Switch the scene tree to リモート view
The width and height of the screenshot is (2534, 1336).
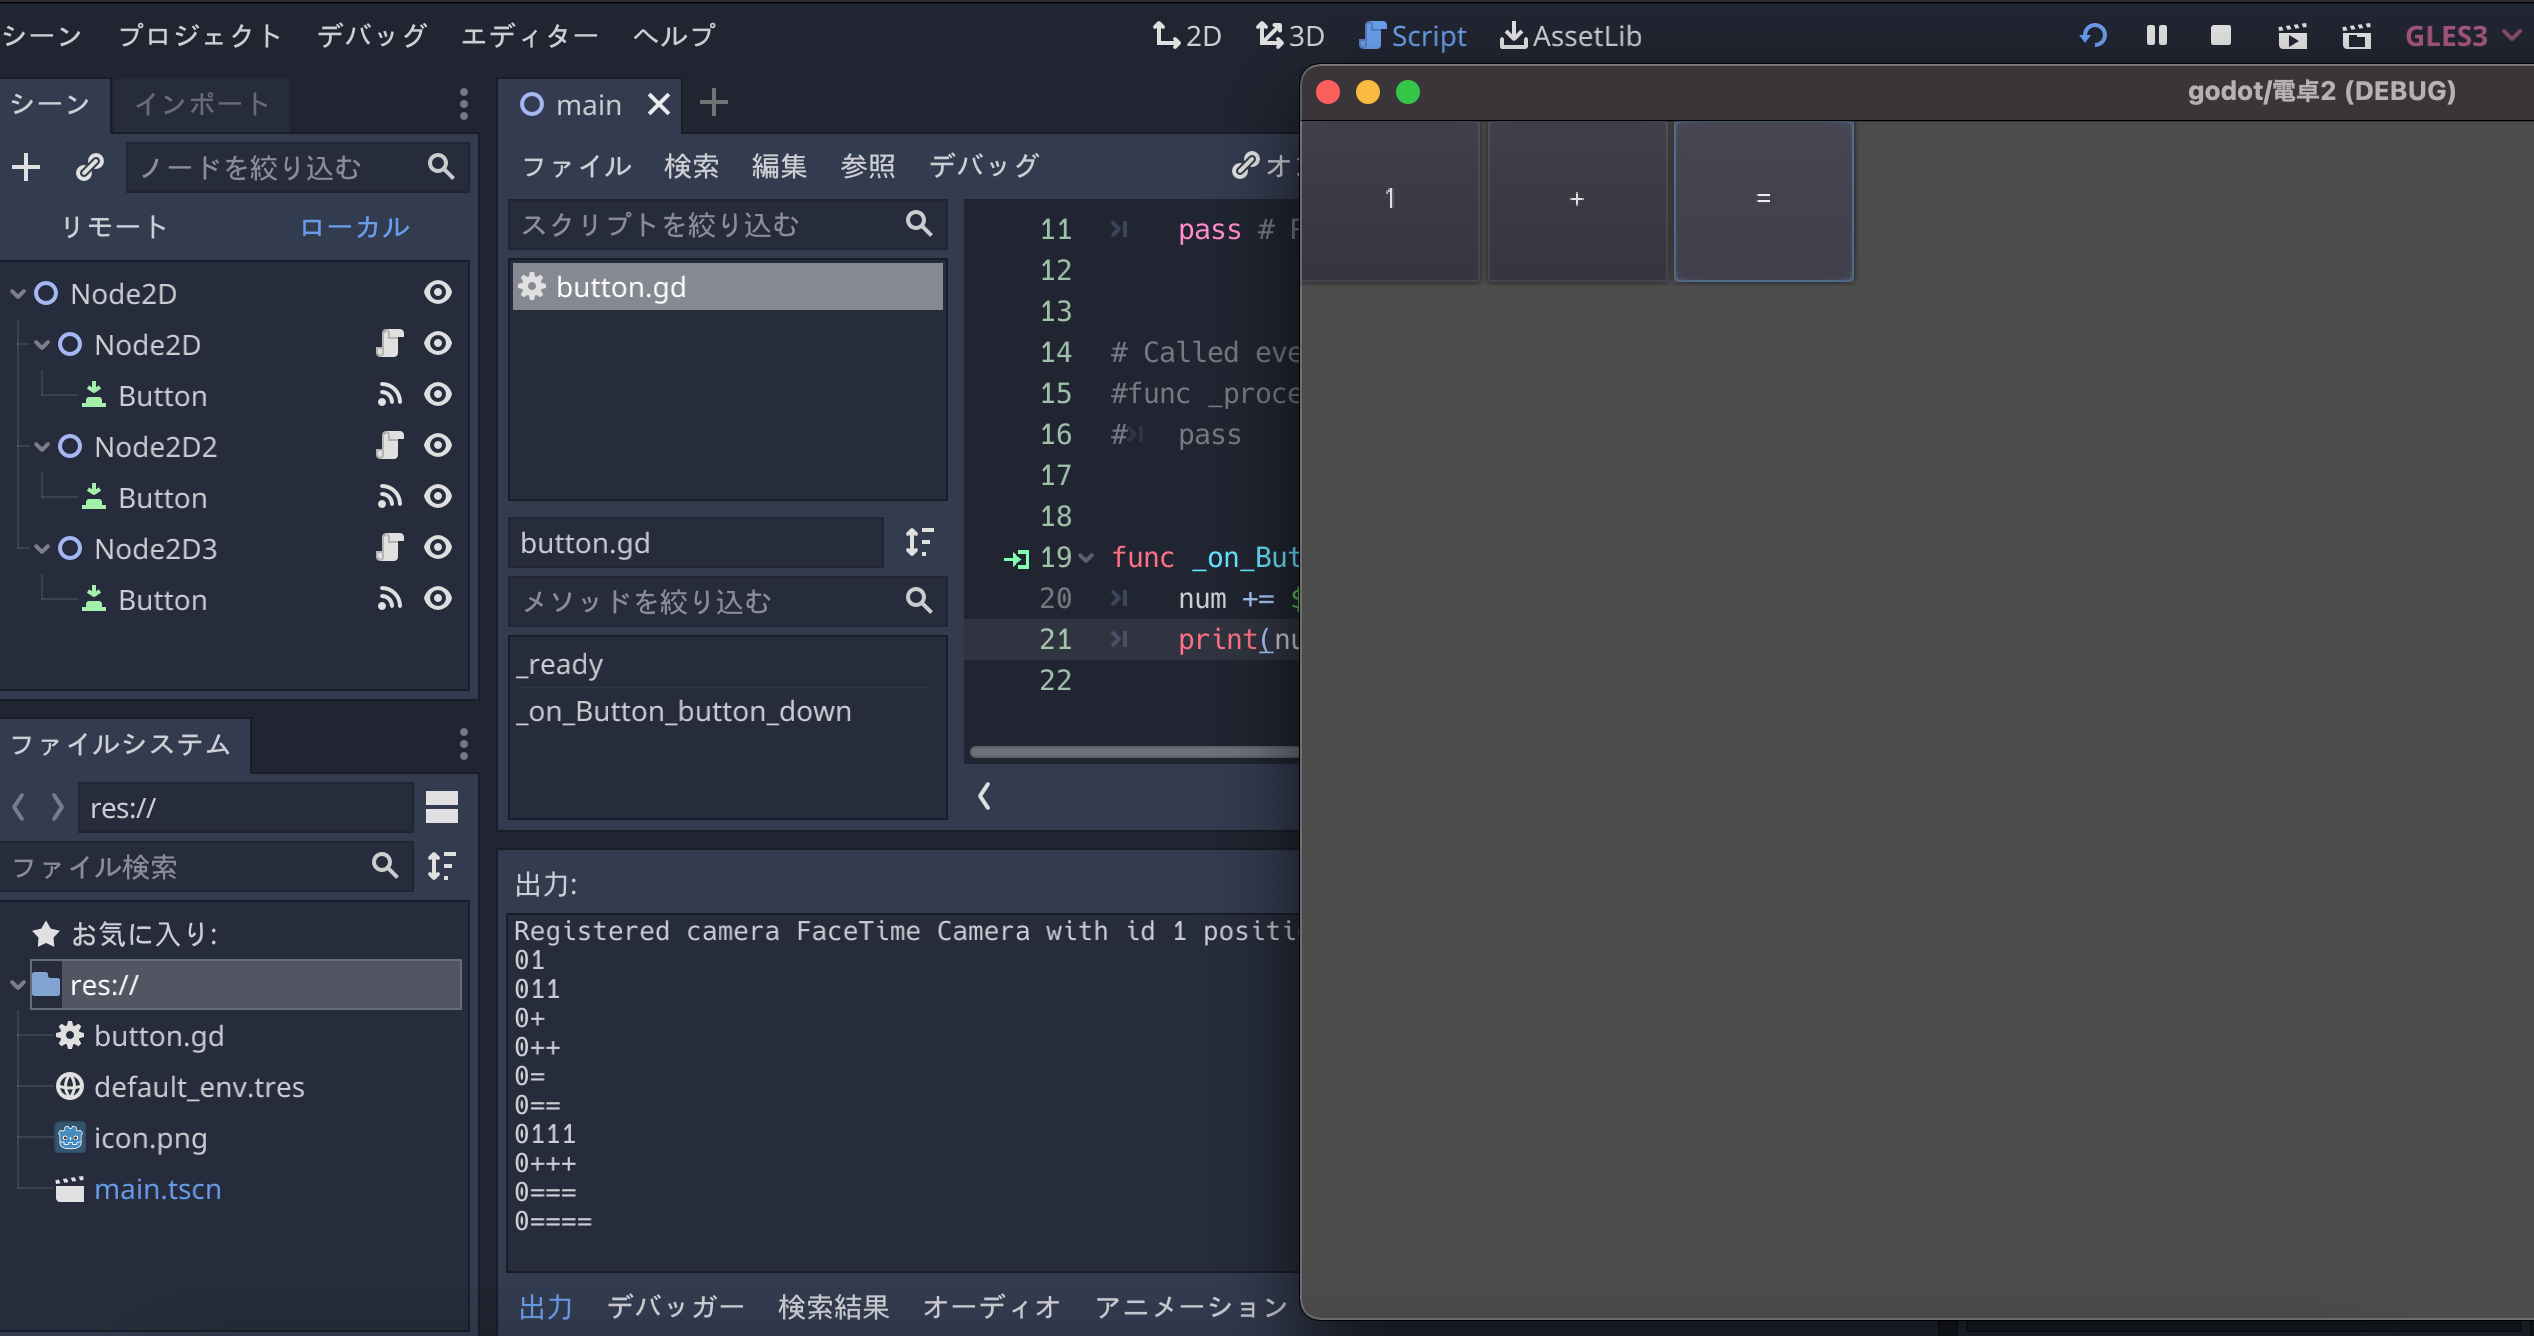click(x=114, y=226)
